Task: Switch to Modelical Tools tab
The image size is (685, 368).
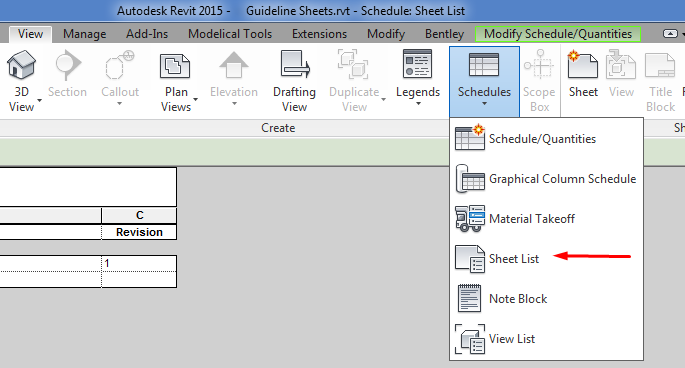Action: (230, 34)
